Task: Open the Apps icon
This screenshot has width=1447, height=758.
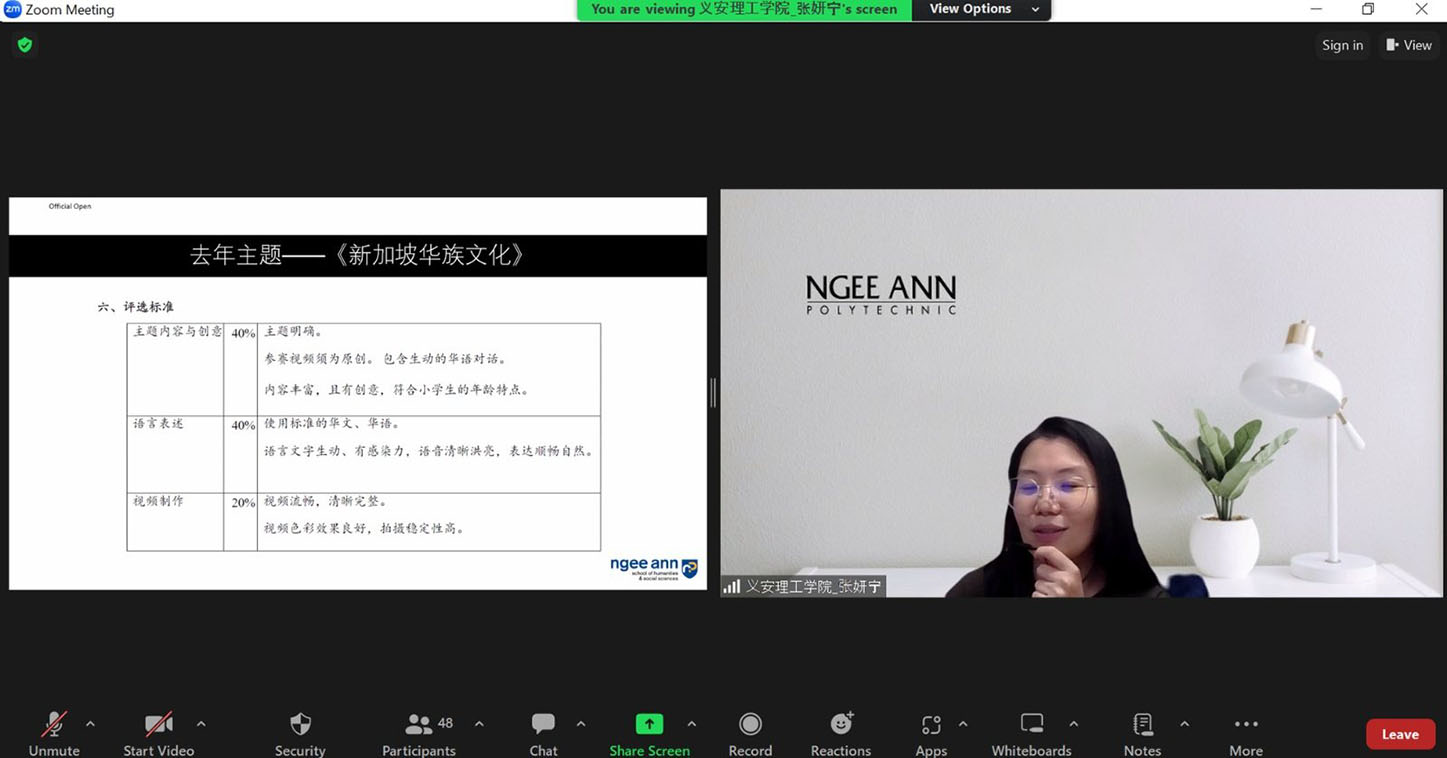Action: 931,725
